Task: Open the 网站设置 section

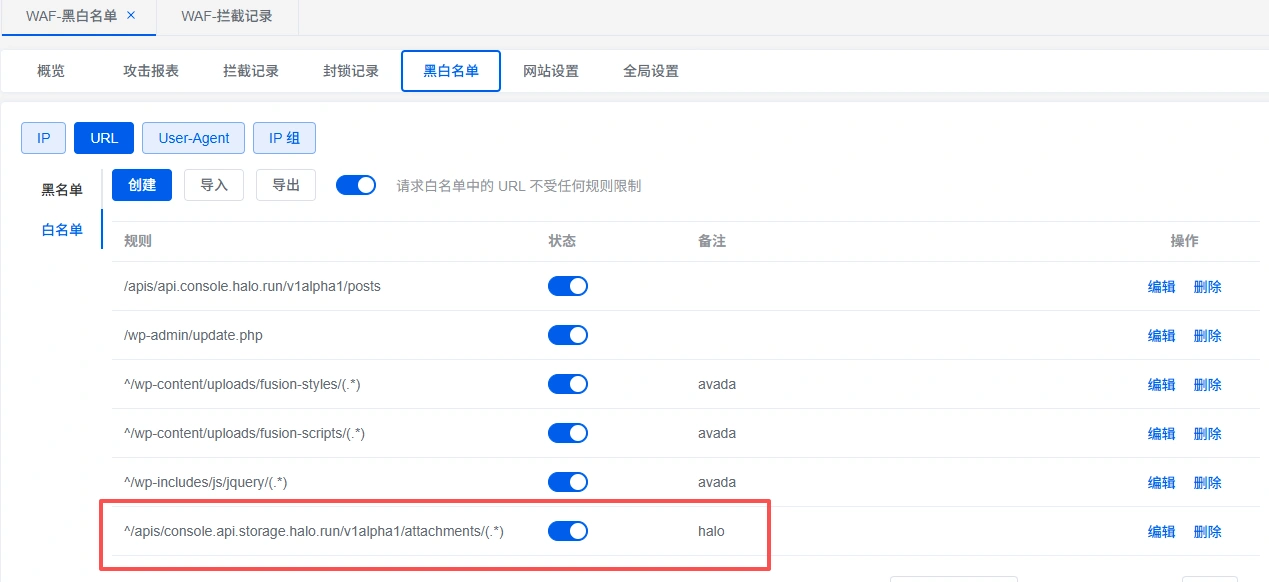Action: tap(551, 71)
